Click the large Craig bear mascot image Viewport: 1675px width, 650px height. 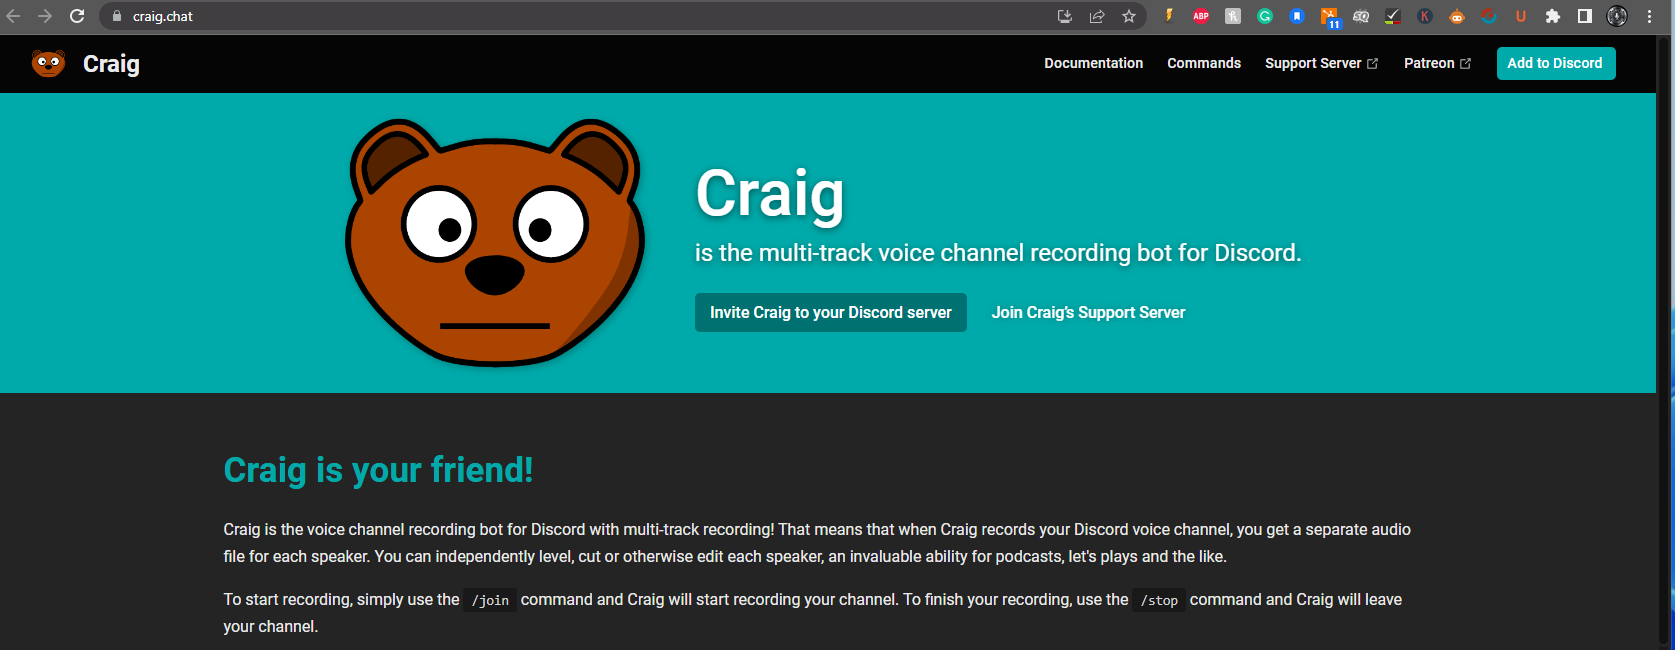(x=495, y=242)
